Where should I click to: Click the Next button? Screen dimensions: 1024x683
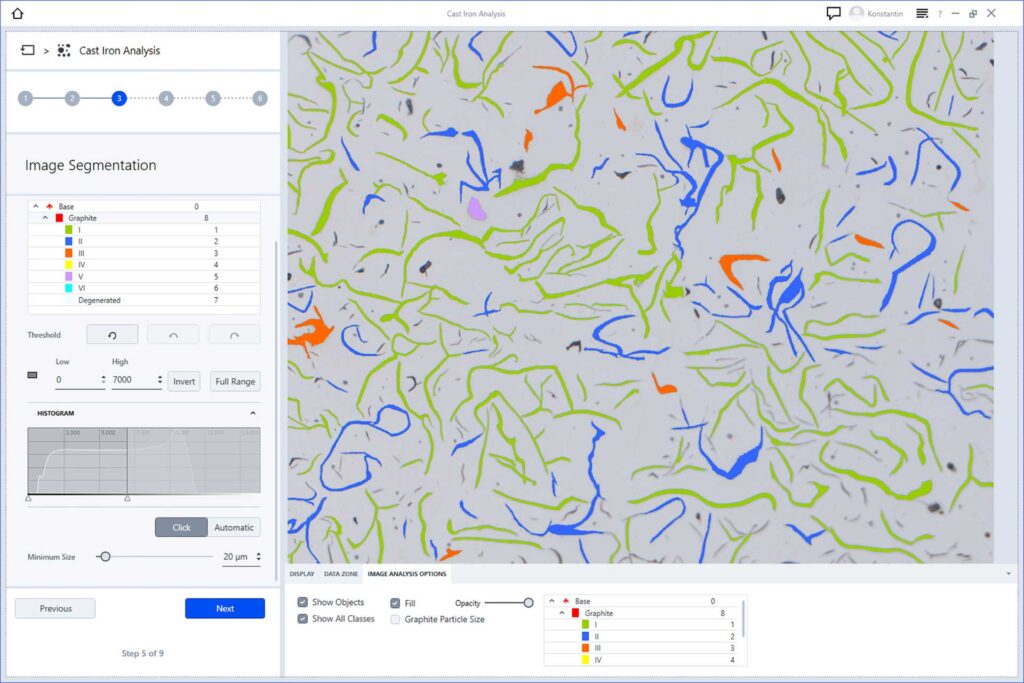224,608
